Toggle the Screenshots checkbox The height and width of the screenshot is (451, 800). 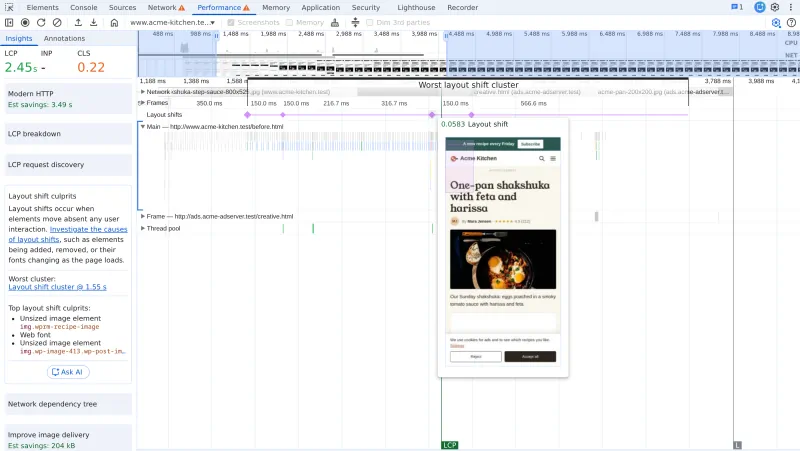[231, 22]
